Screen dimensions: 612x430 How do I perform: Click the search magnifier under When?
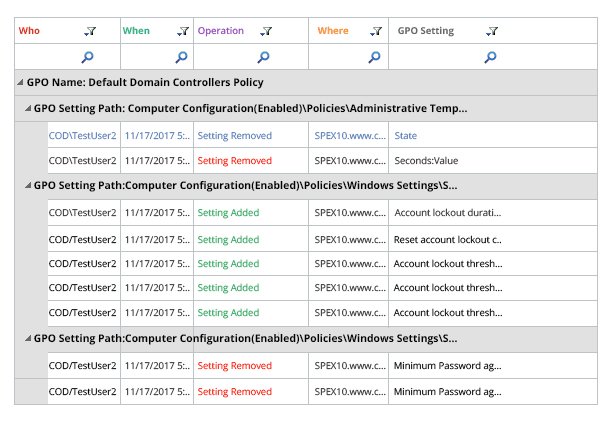181,57
